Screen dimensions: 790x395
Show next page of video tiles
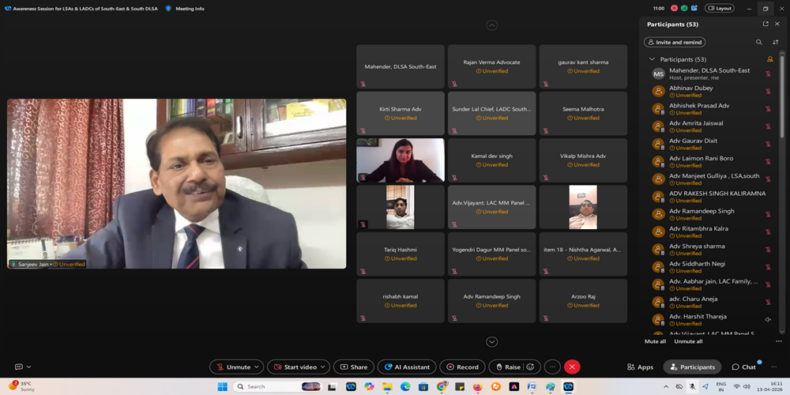[x=492, y=342]
